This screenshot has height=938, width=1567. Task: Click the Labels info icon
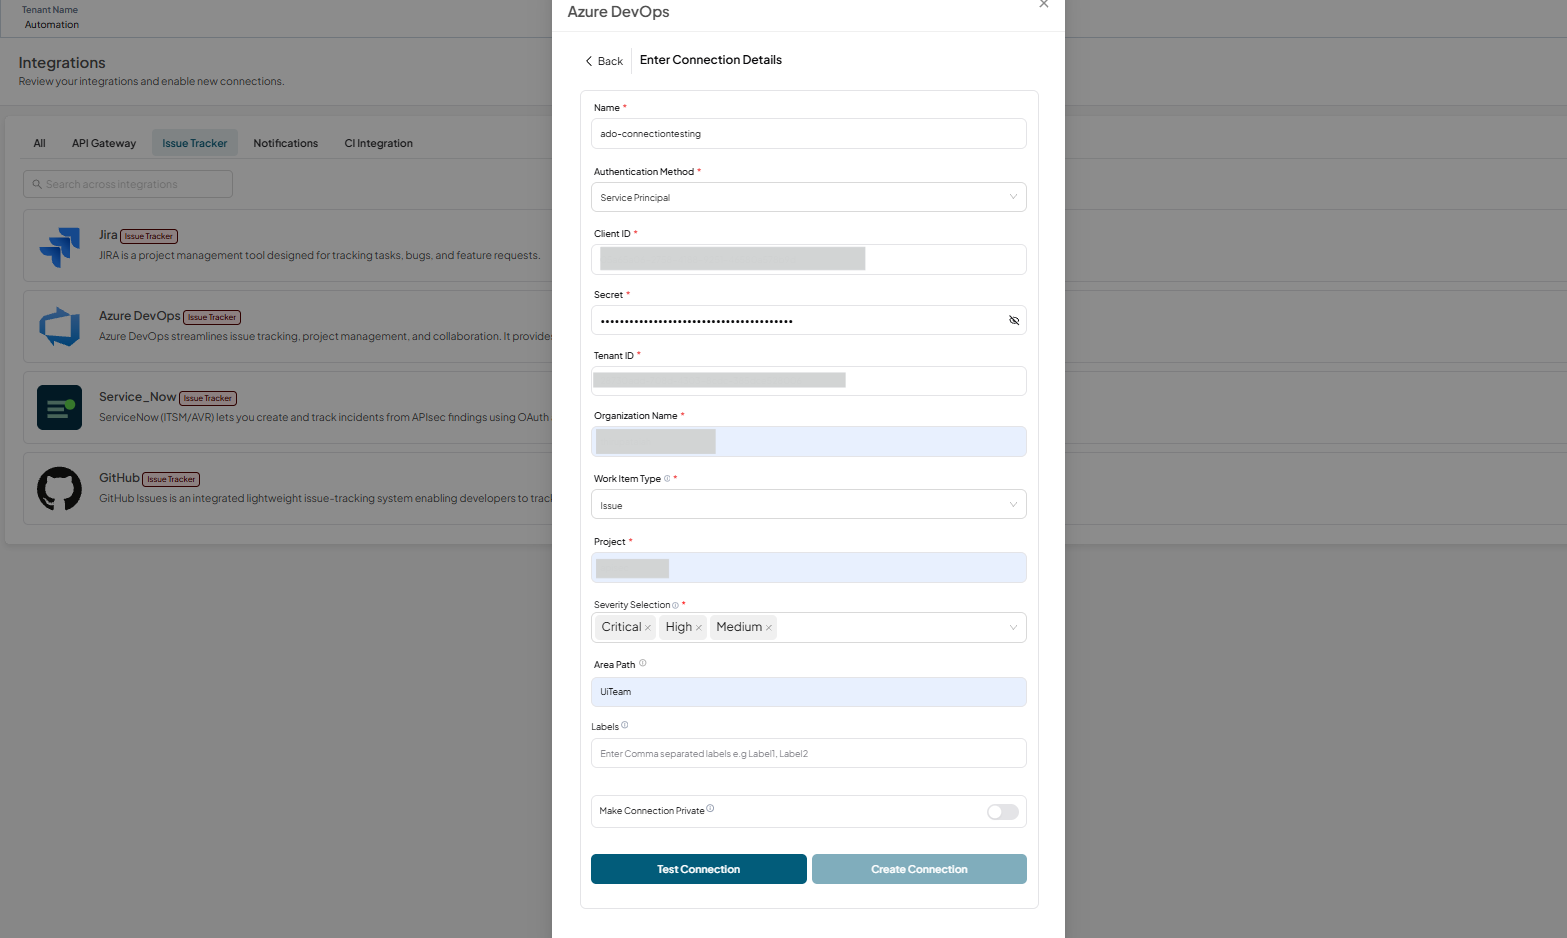click(x=625, y=725)
